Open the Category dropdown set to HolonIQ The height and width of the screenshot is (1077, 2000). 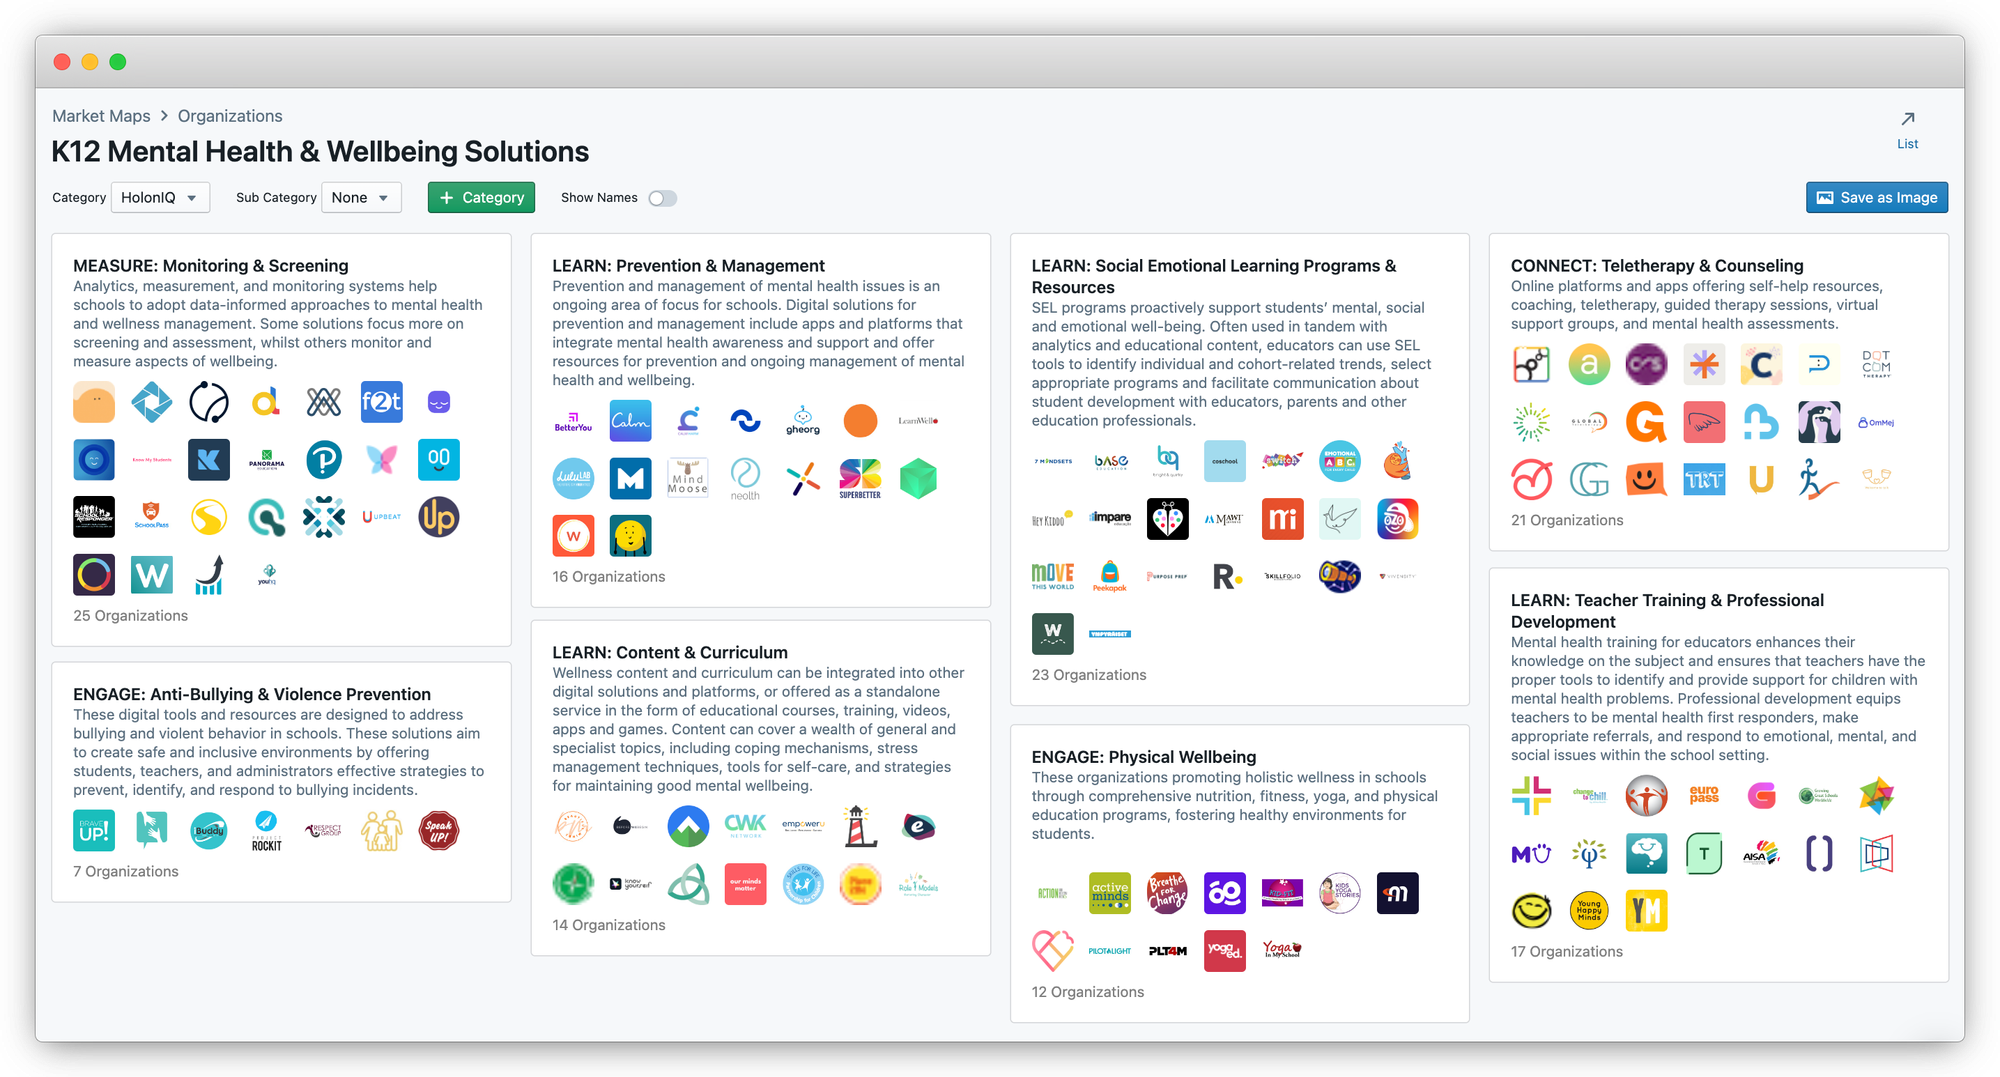click(160, 198)
